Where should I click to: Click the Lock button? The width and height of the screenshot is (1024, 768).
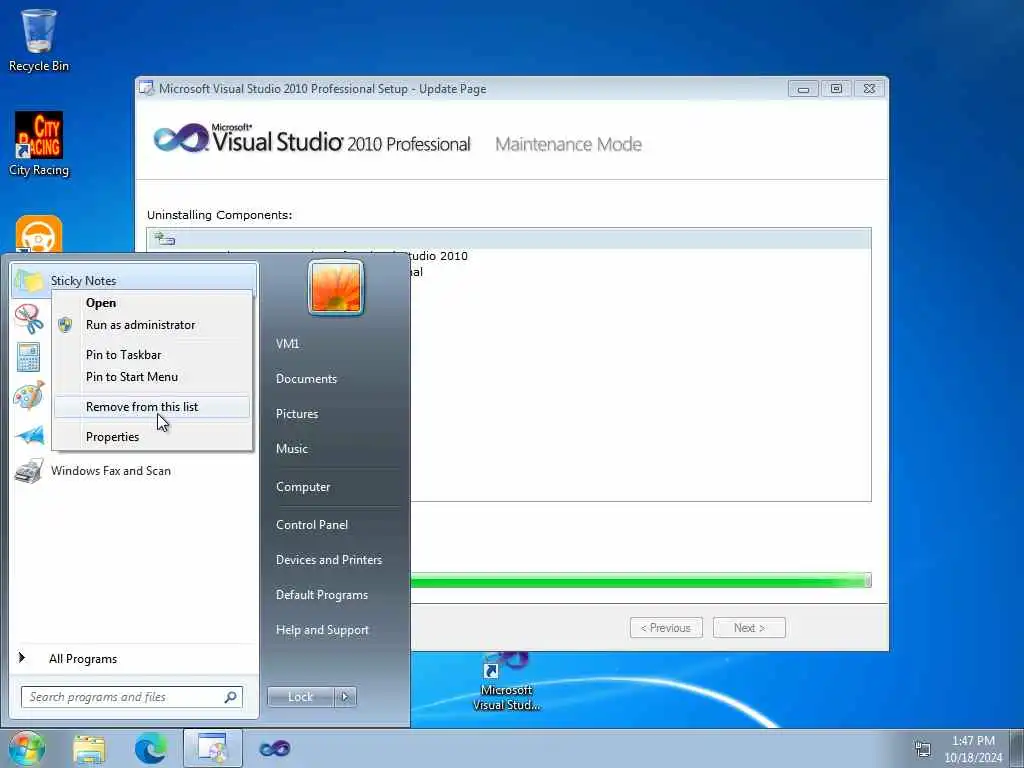tap(300, 697)
